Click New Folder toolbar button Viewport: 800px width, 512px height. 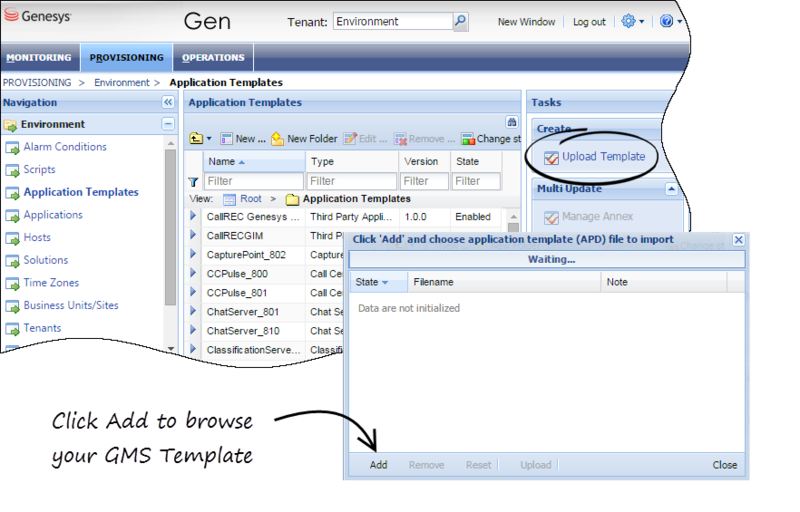304,139
